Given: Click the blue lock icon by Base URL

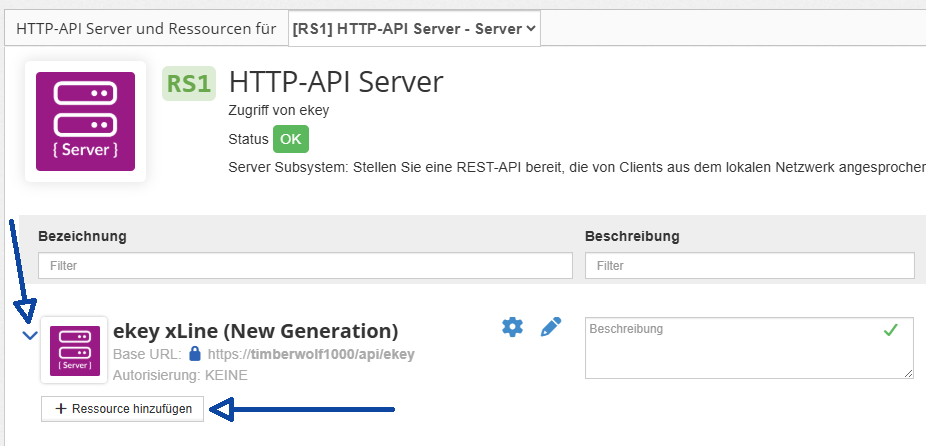Looking at the screenshot, I should (x=195, y=354).
